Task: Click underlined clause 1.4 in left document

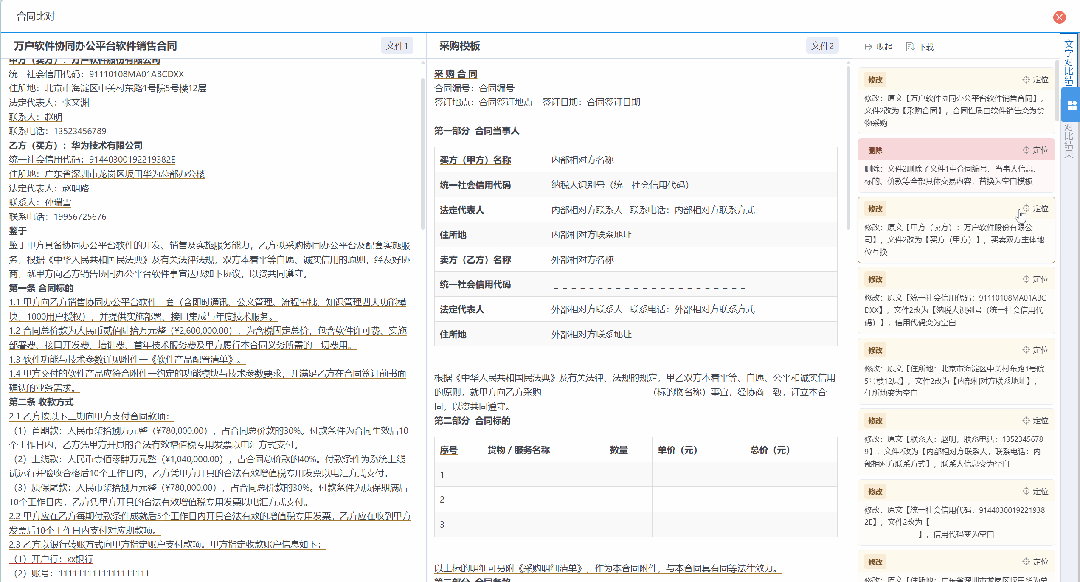Action: [207, 381]
